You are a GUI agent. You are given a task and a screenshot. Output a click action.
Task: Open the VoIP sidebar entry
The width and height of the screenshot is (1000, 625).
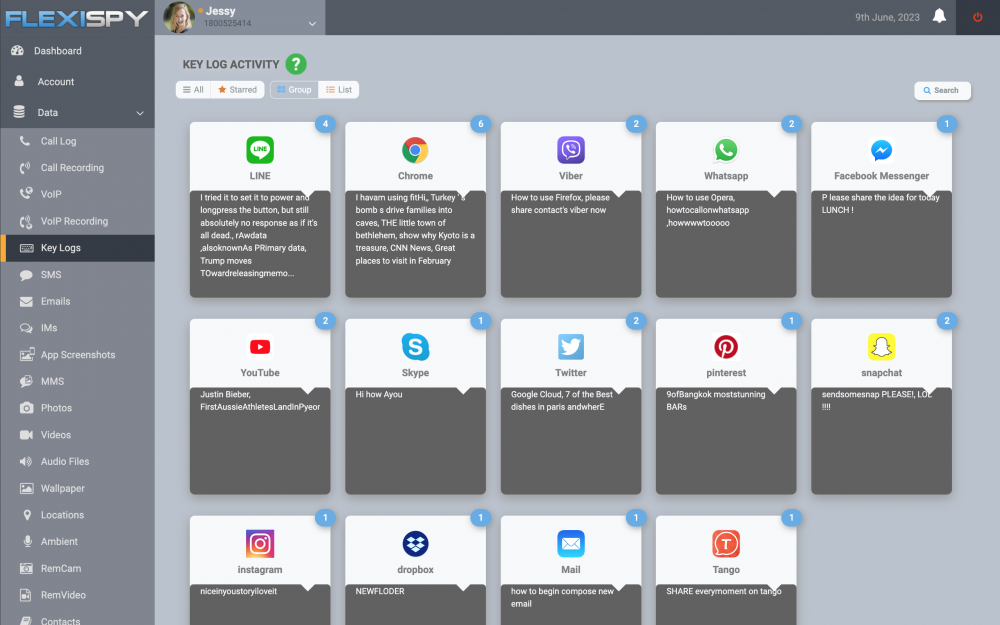tap(77, 195)
